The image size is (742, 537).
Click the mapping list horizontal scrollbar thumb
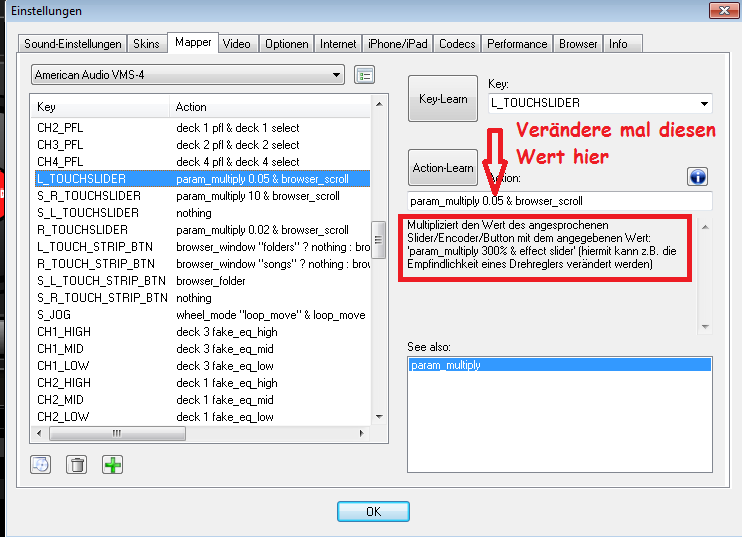[117, 433]
